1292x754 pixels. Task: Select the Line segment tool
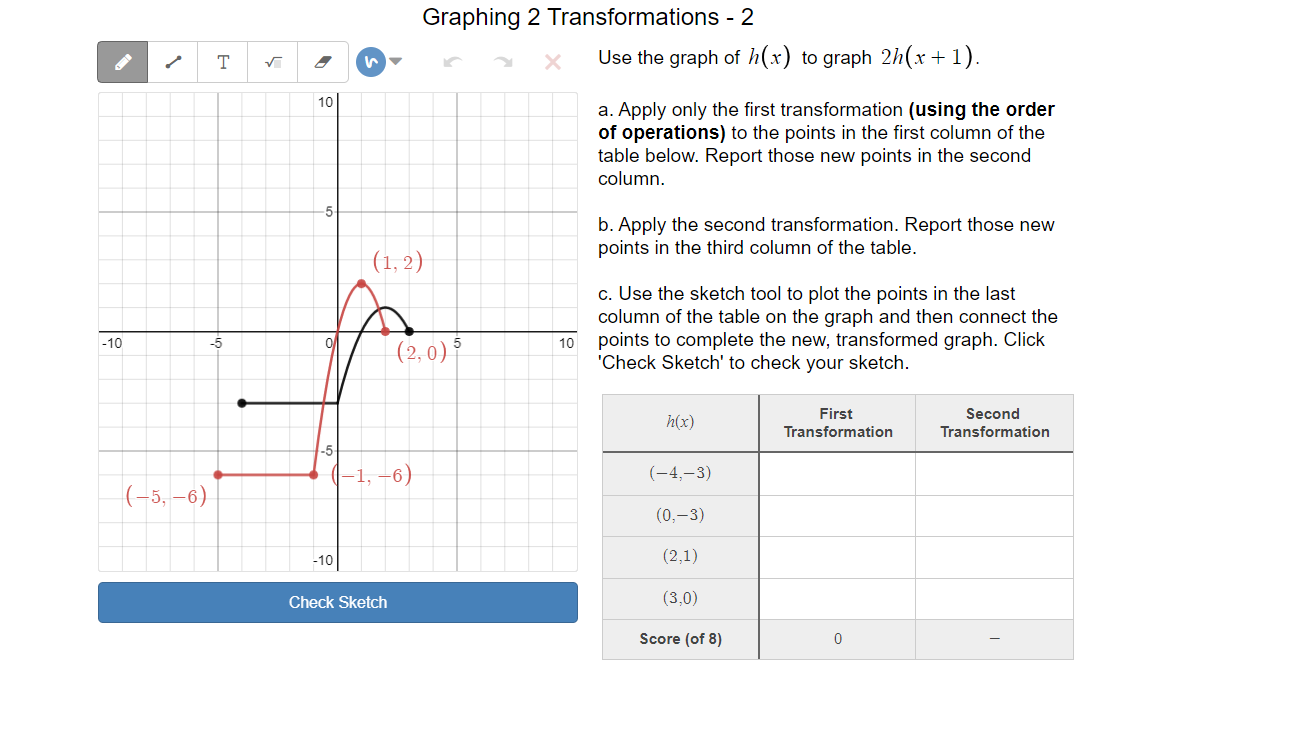[x=172, y=61]
